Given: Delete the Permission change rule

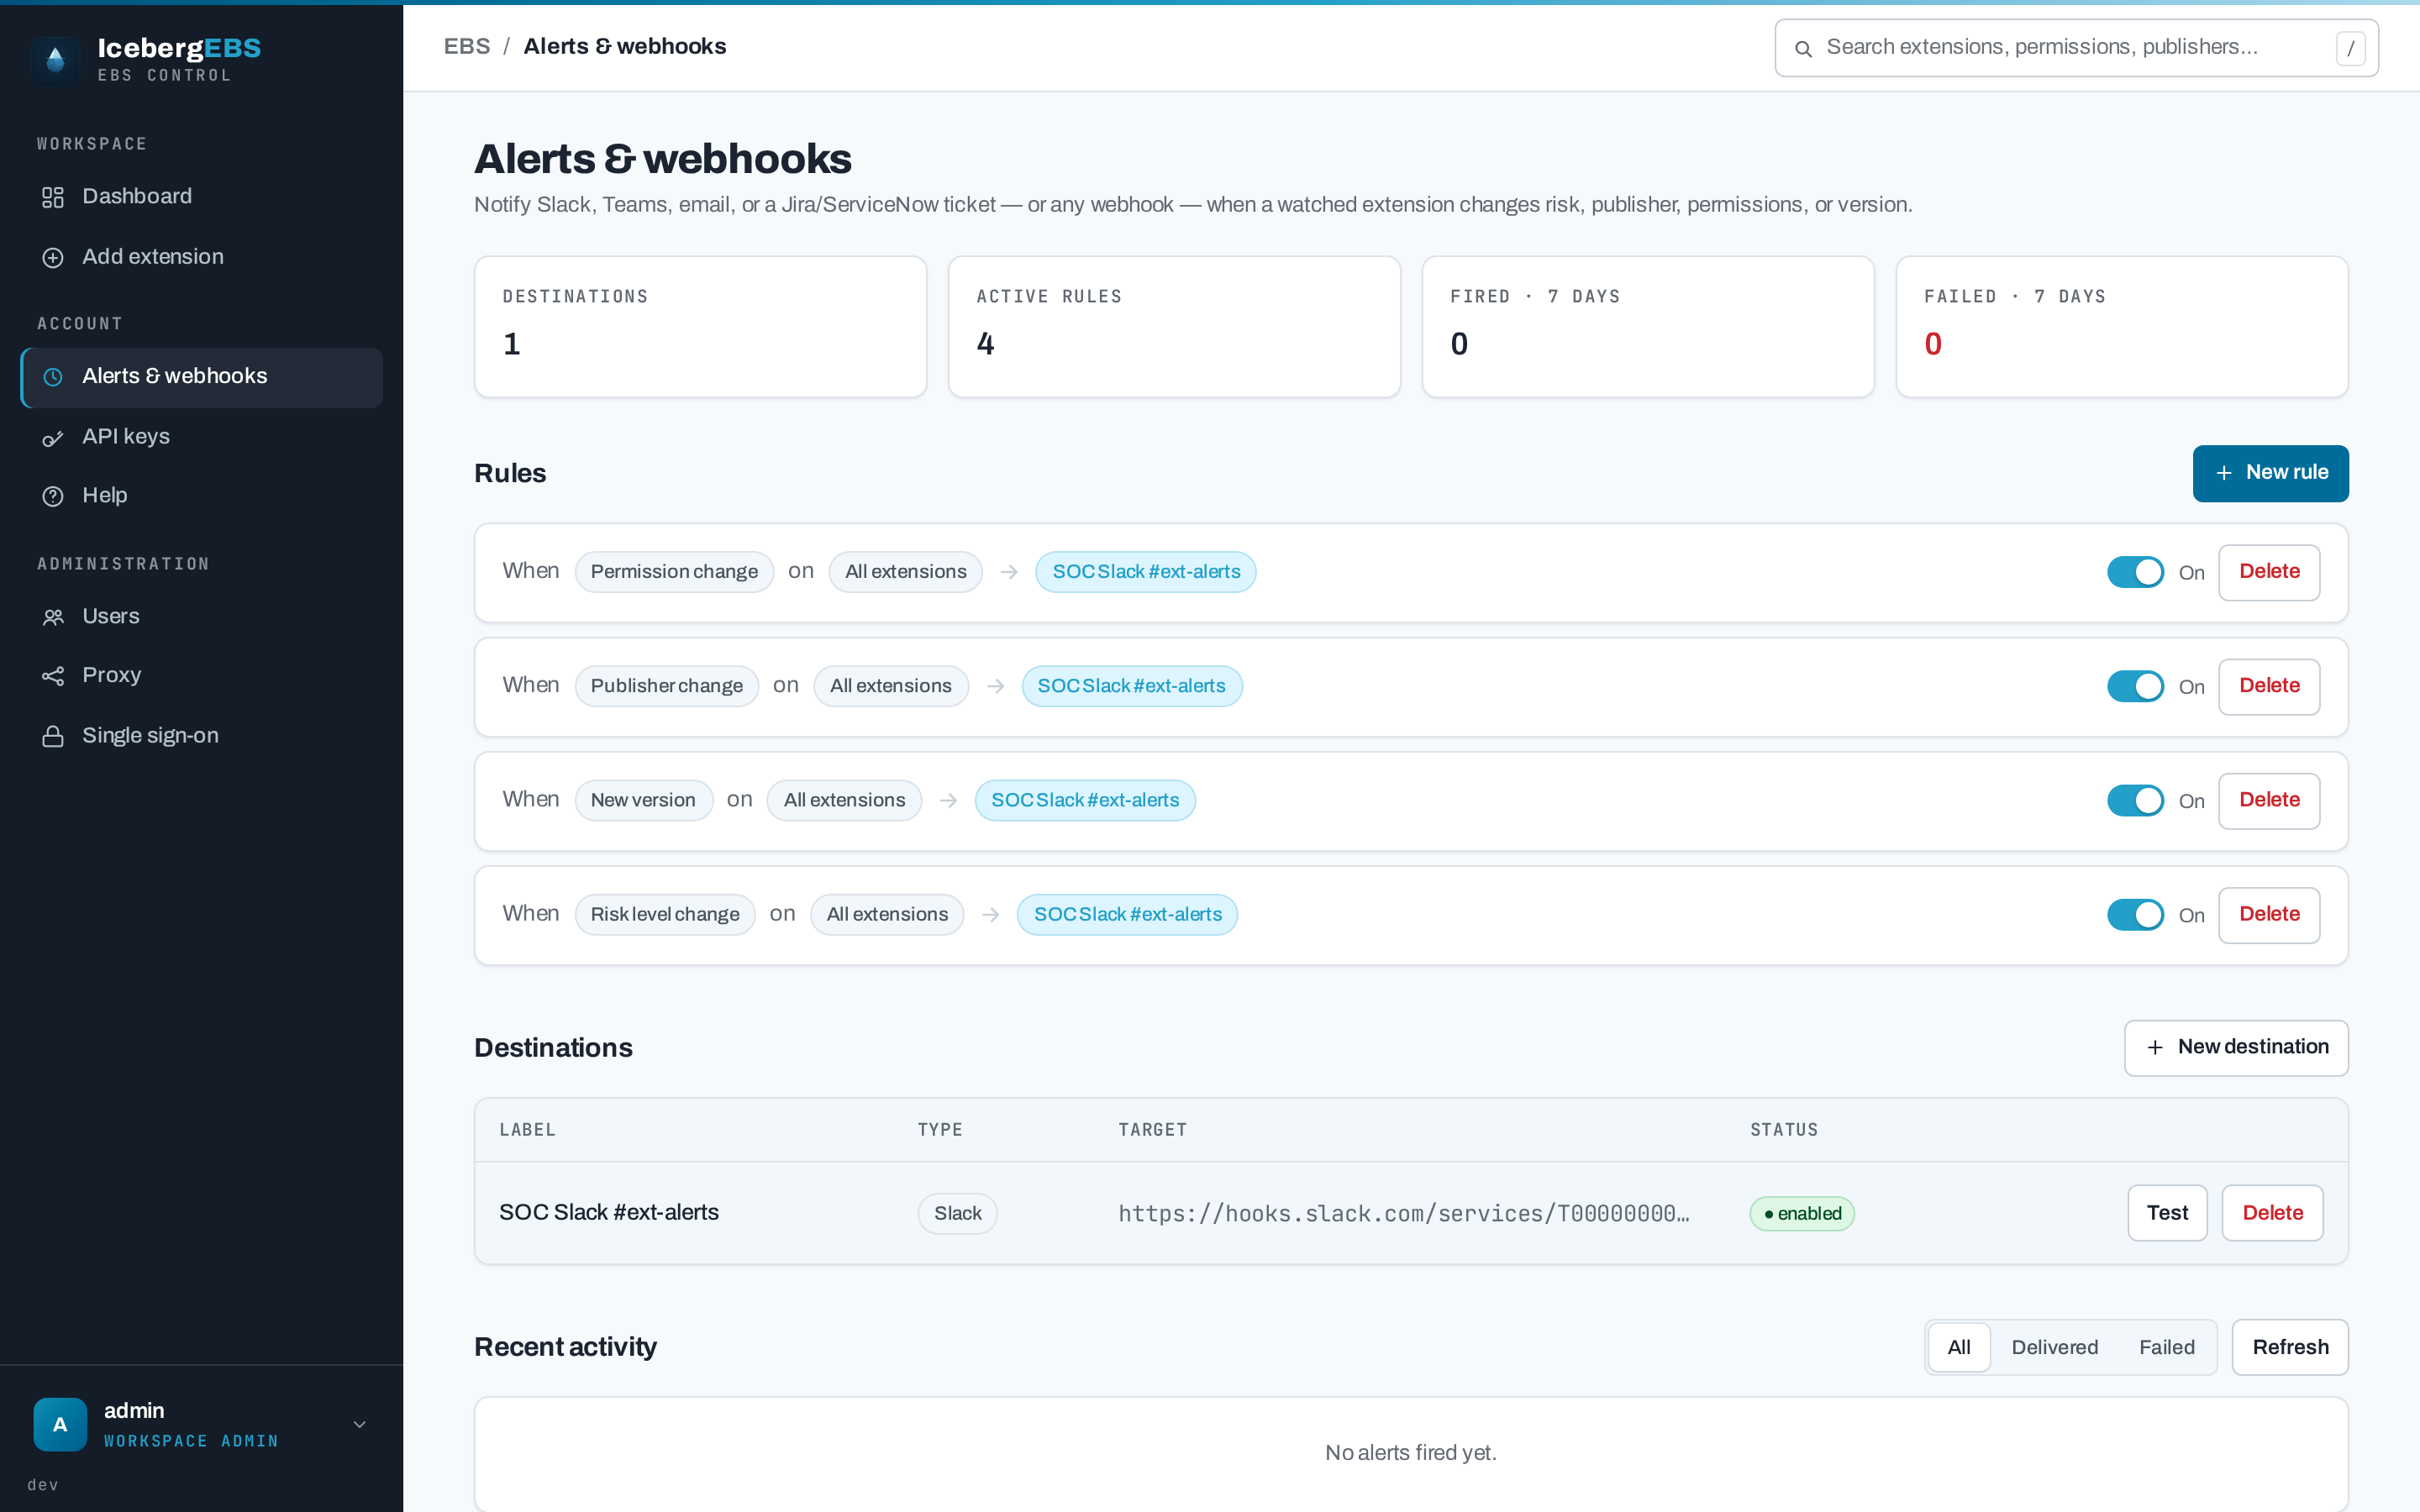Looking at the screenshot, I should pos(2269,572).
